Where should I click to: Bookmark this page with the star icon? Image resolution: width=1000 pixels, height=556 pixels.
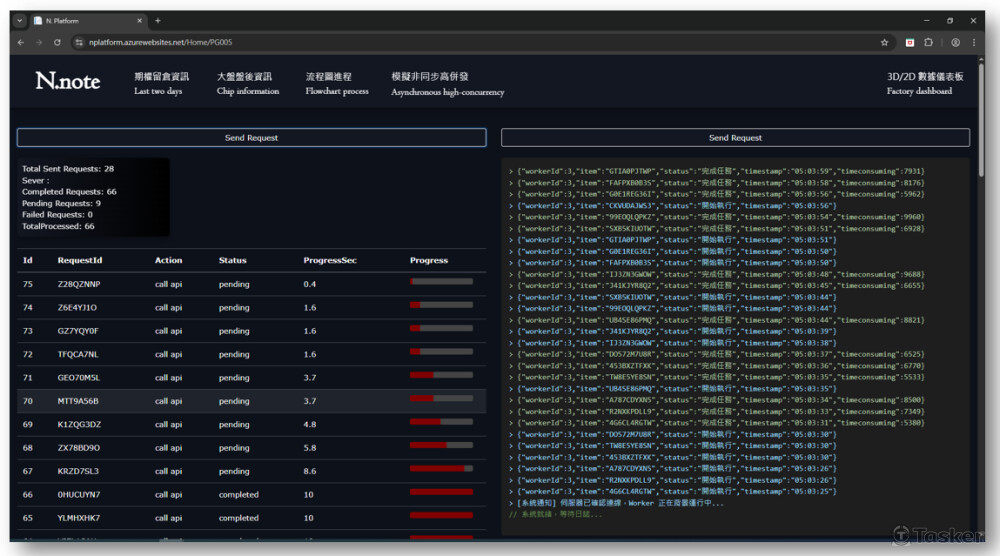(x=884, y=43)
